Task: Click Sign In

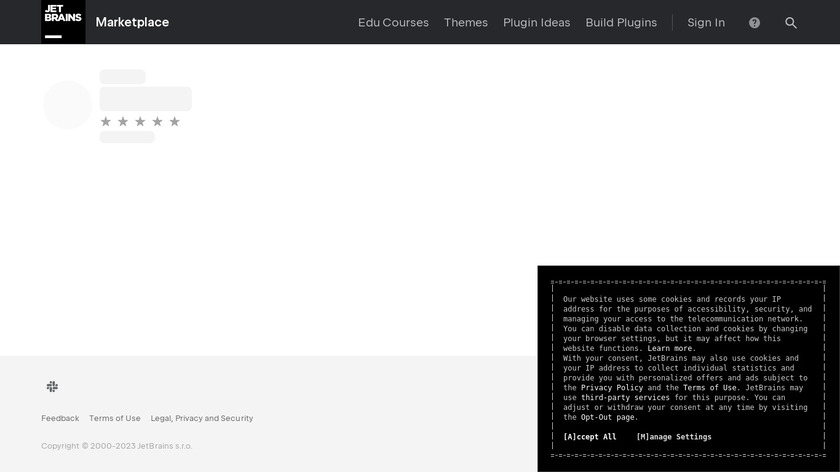Action: [706, 22]
